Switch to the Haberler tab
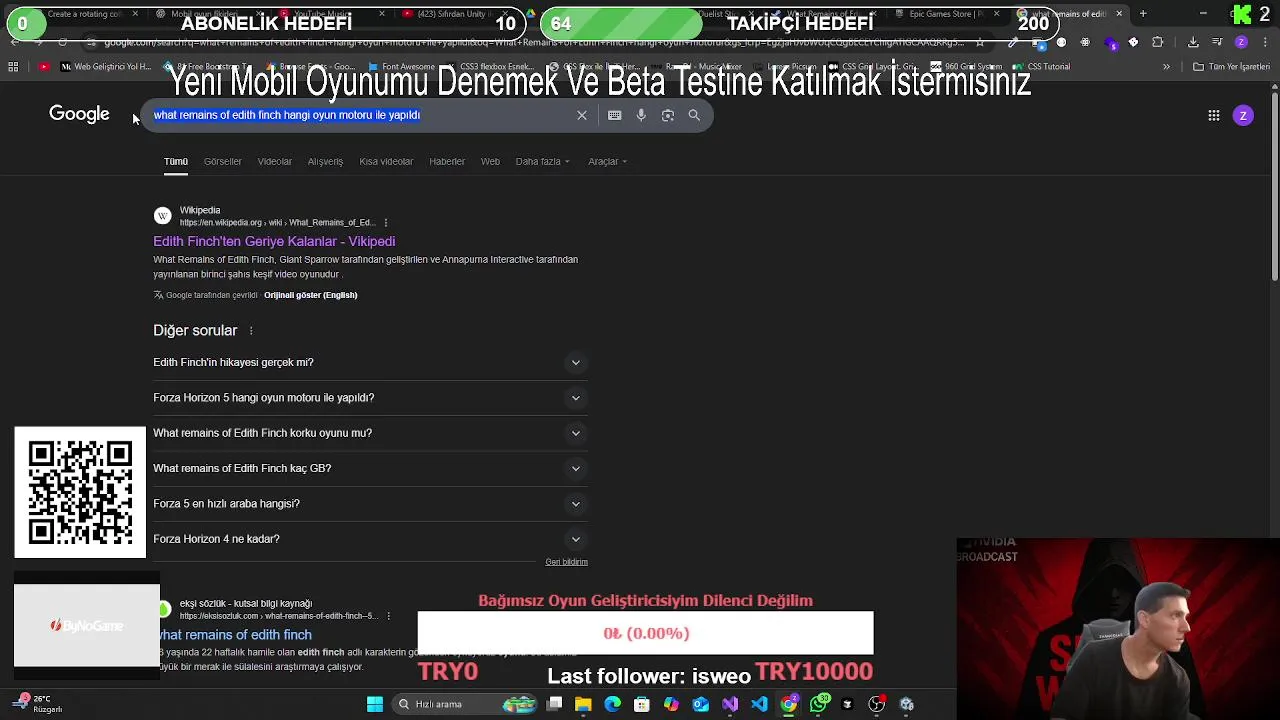The height and width of the screenshot is (720, 1280). pos(447,161)
